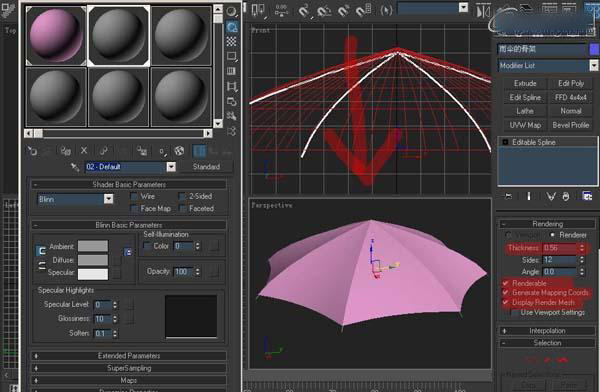
Task: Click the pink material sample sphere
Action: [x=56, y=35]
